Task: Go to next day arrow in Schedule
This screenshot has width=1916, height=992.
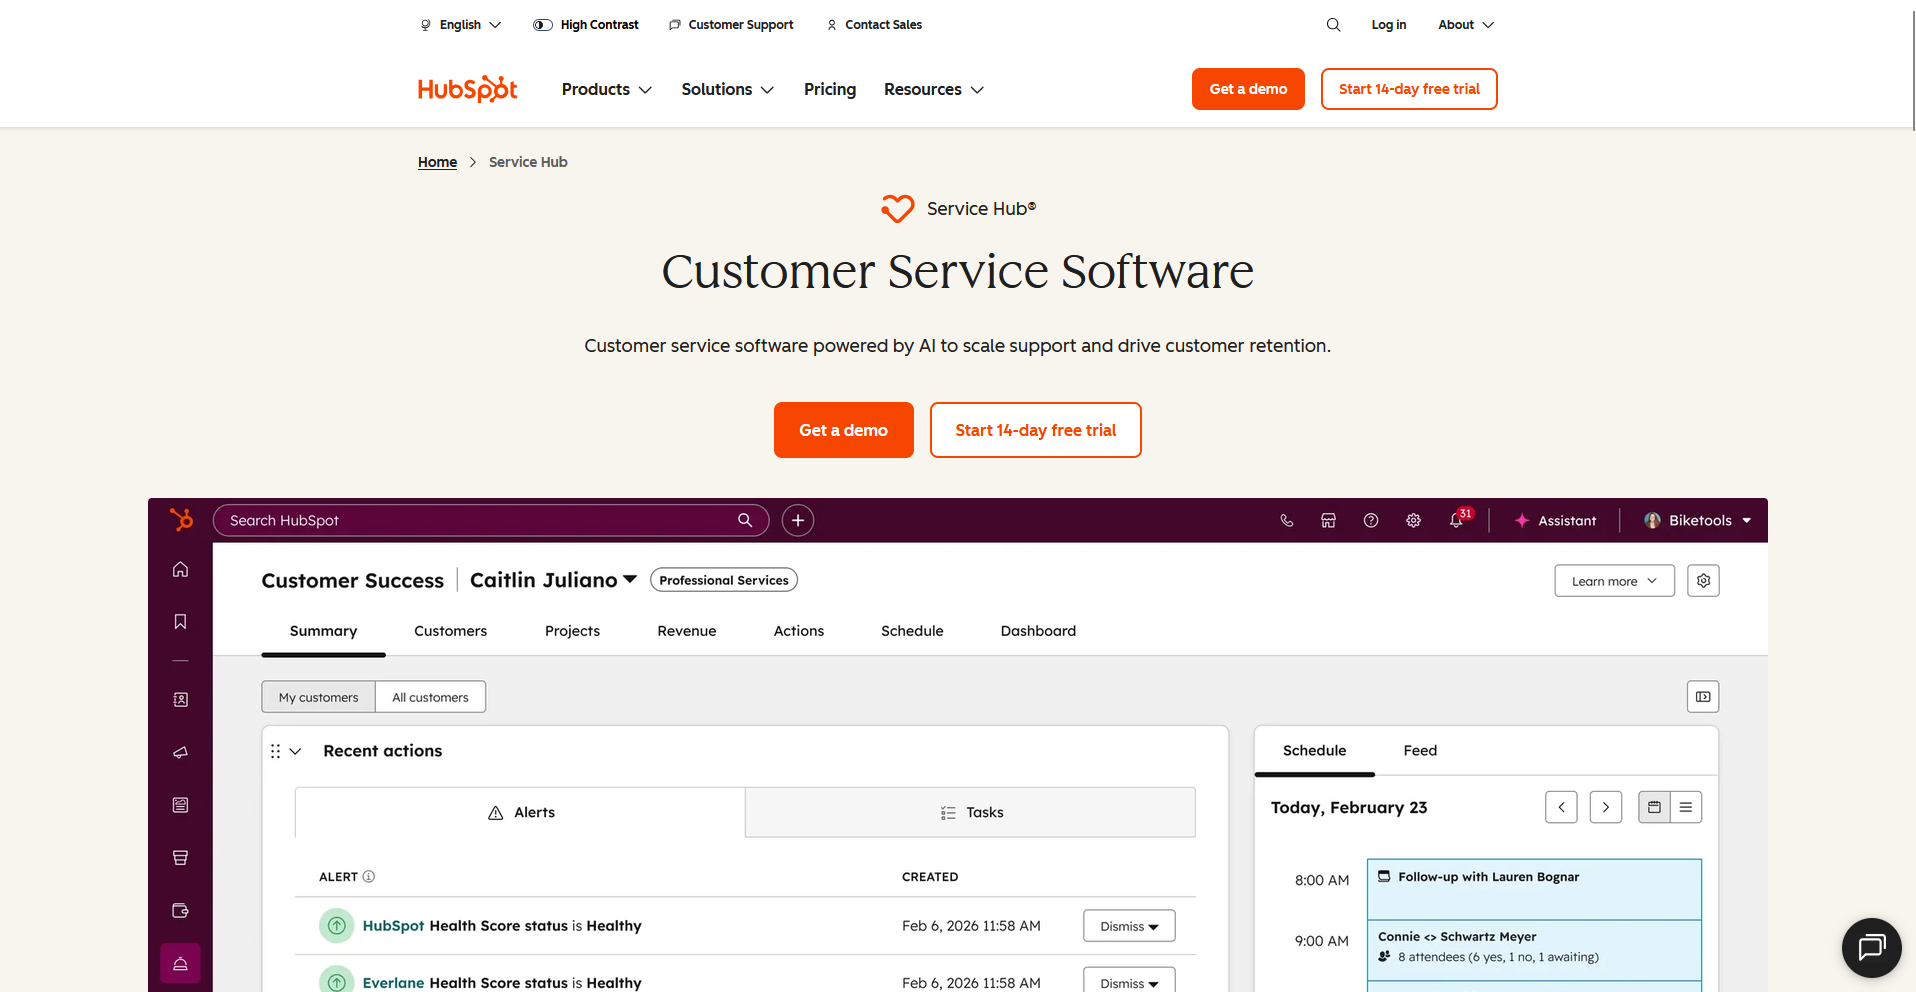Action: (1606, 807)
